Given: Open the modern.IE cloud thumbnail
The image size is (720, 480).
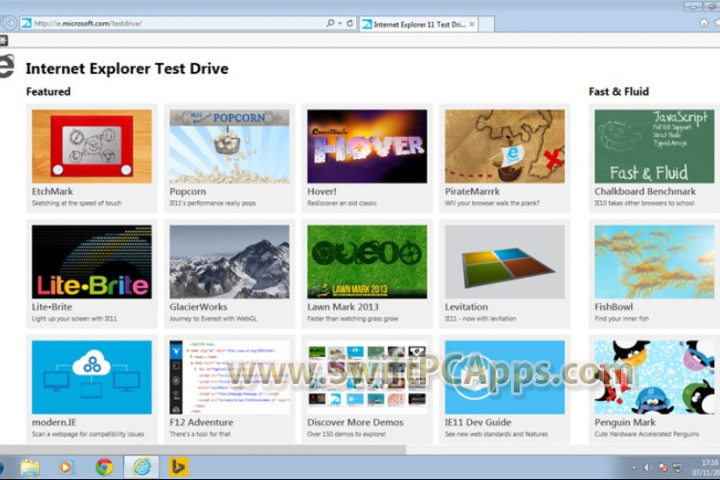Looking at the screenshot, I should coord(92,377).
